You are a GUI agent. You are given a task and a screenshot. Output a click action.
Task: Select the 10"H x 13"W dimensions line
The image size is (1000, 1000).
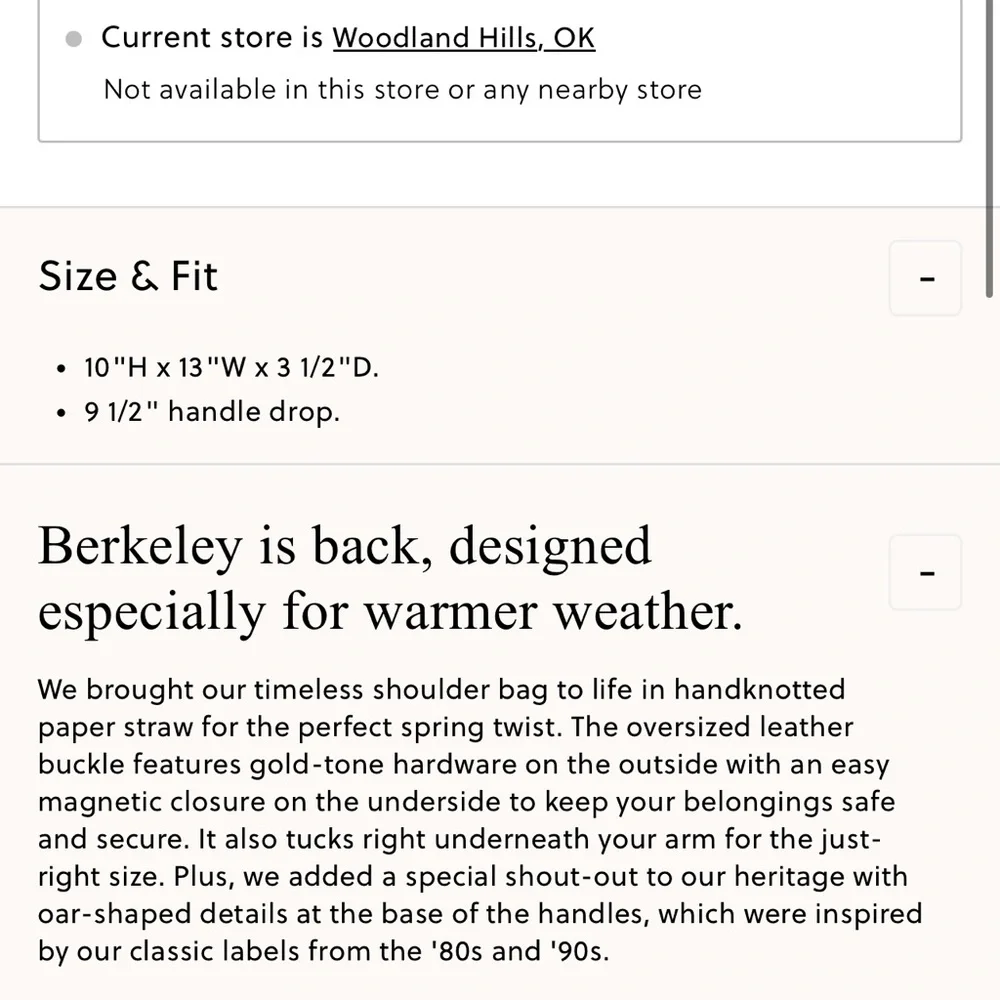[232, 367]
